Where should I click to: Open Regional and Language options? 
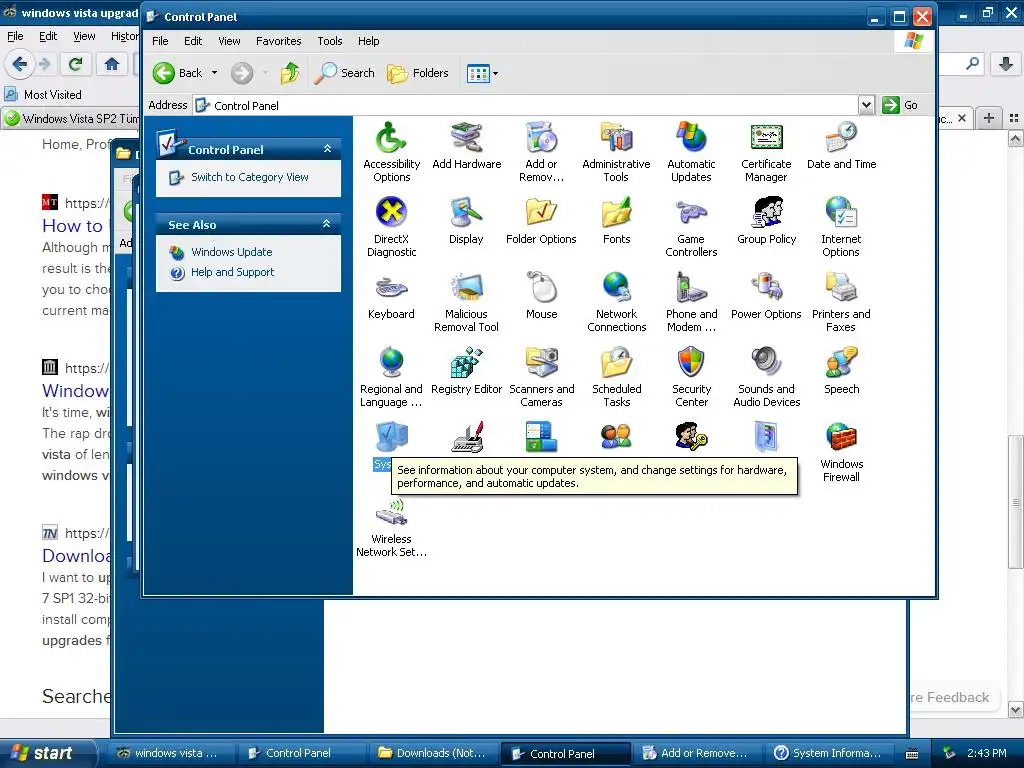(x=391, y=377)
